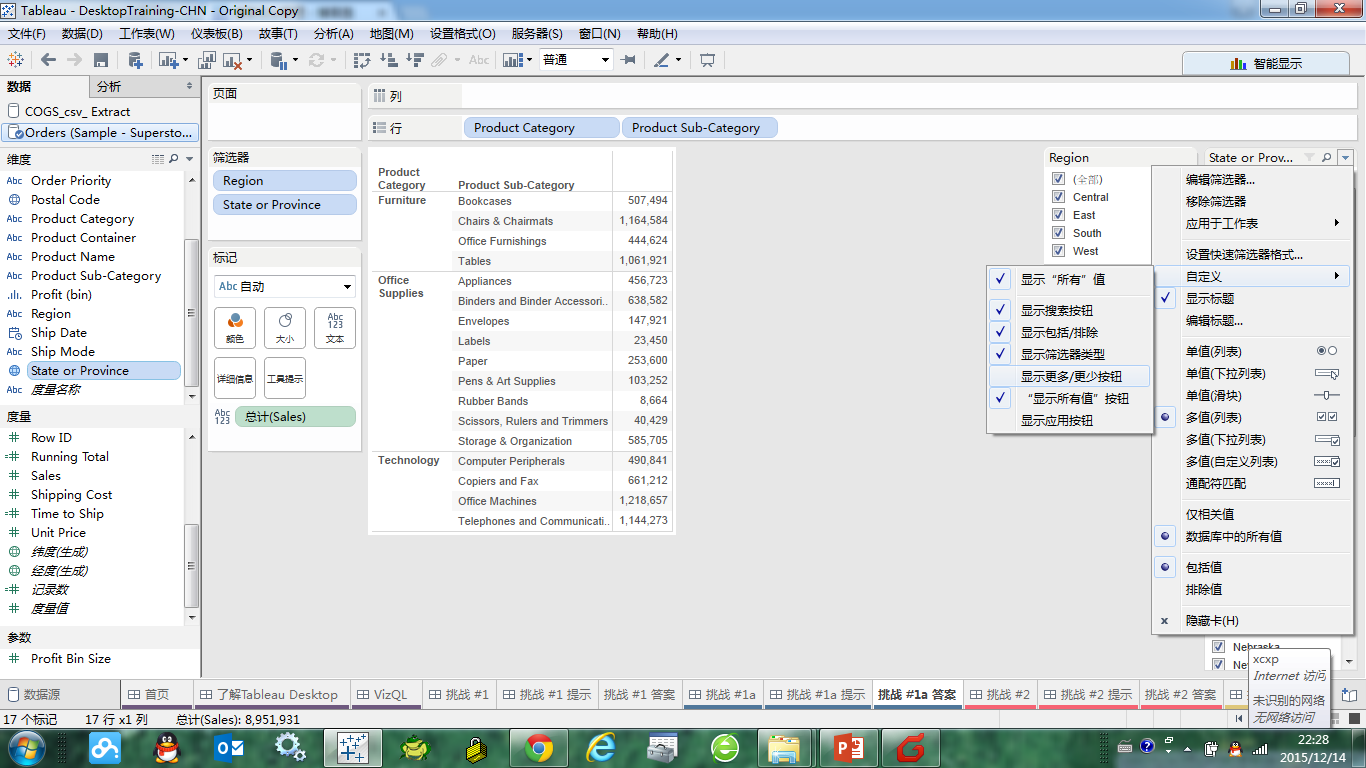Click the Size mark card button

[285, 328]
